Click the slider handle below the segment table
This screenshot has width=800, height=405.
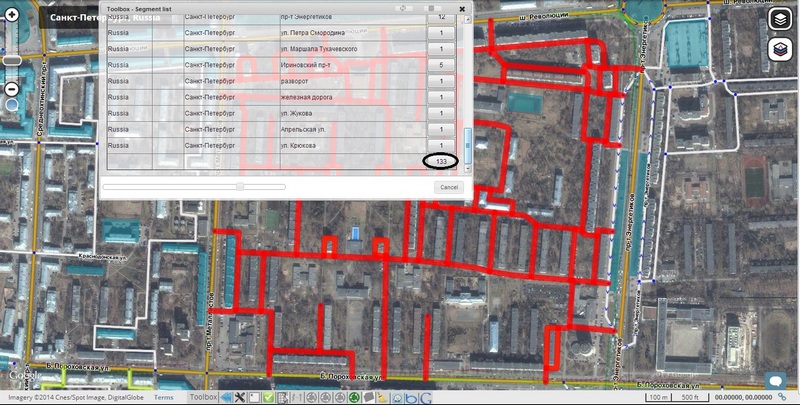pyautogui.click(x=240, y=186)
